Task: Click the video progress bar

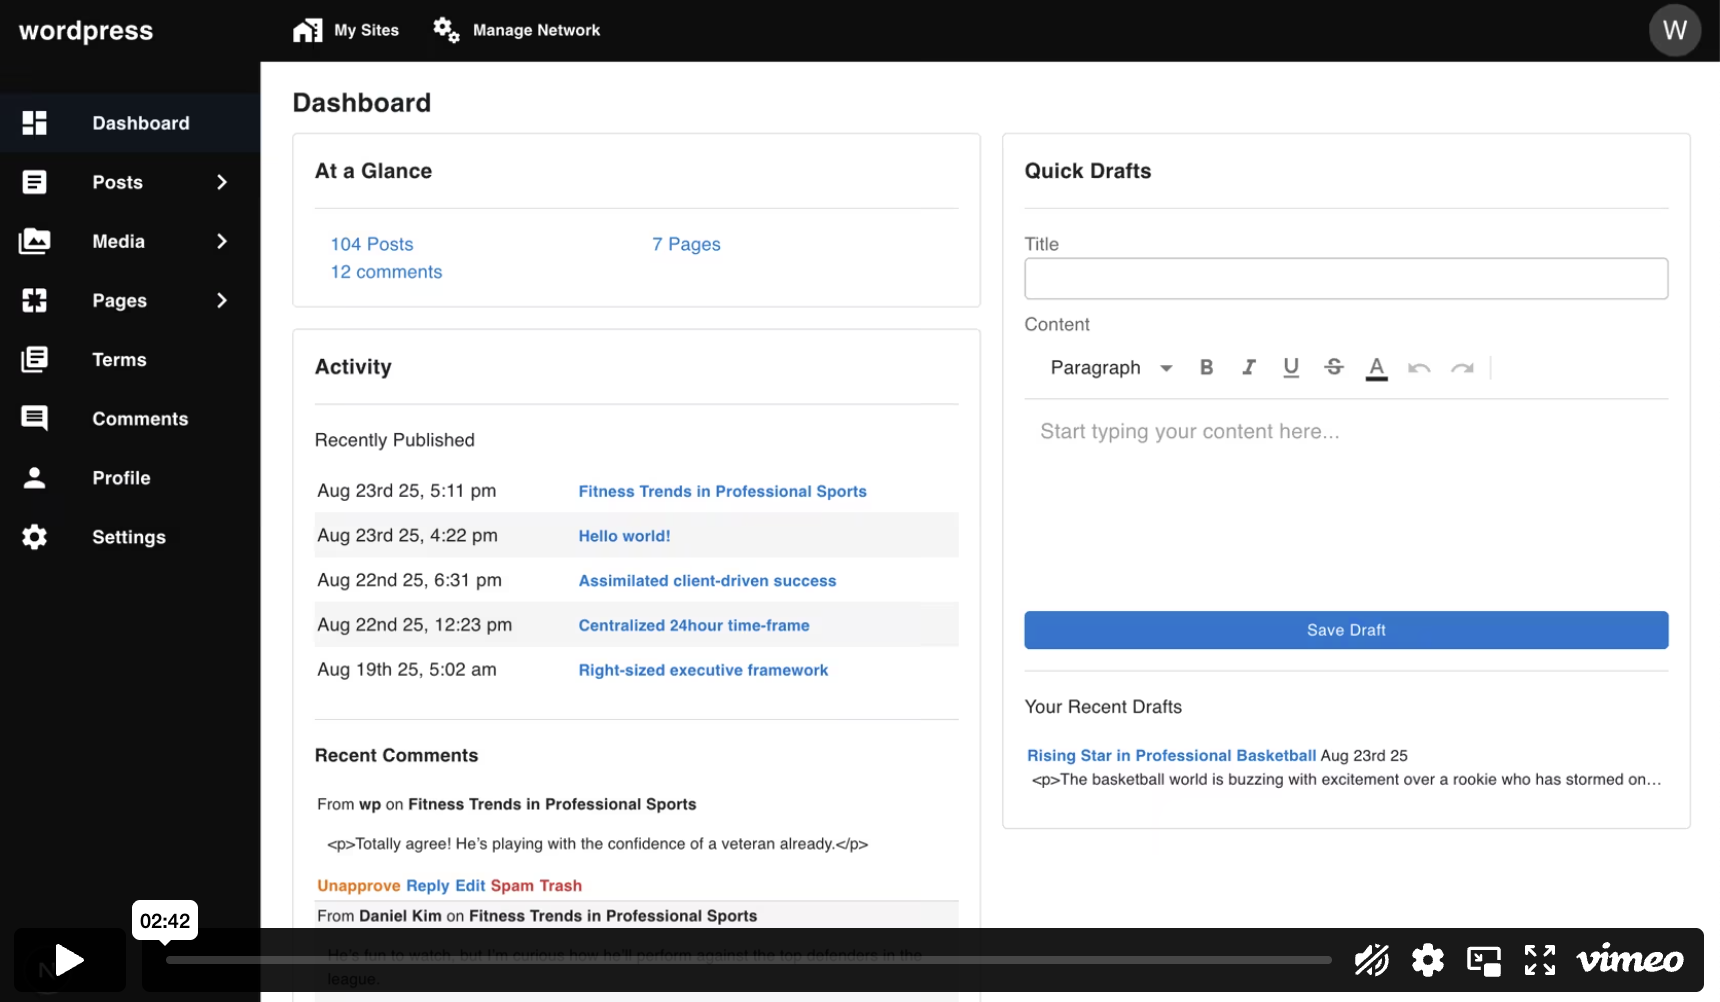Action: point(750,960)
